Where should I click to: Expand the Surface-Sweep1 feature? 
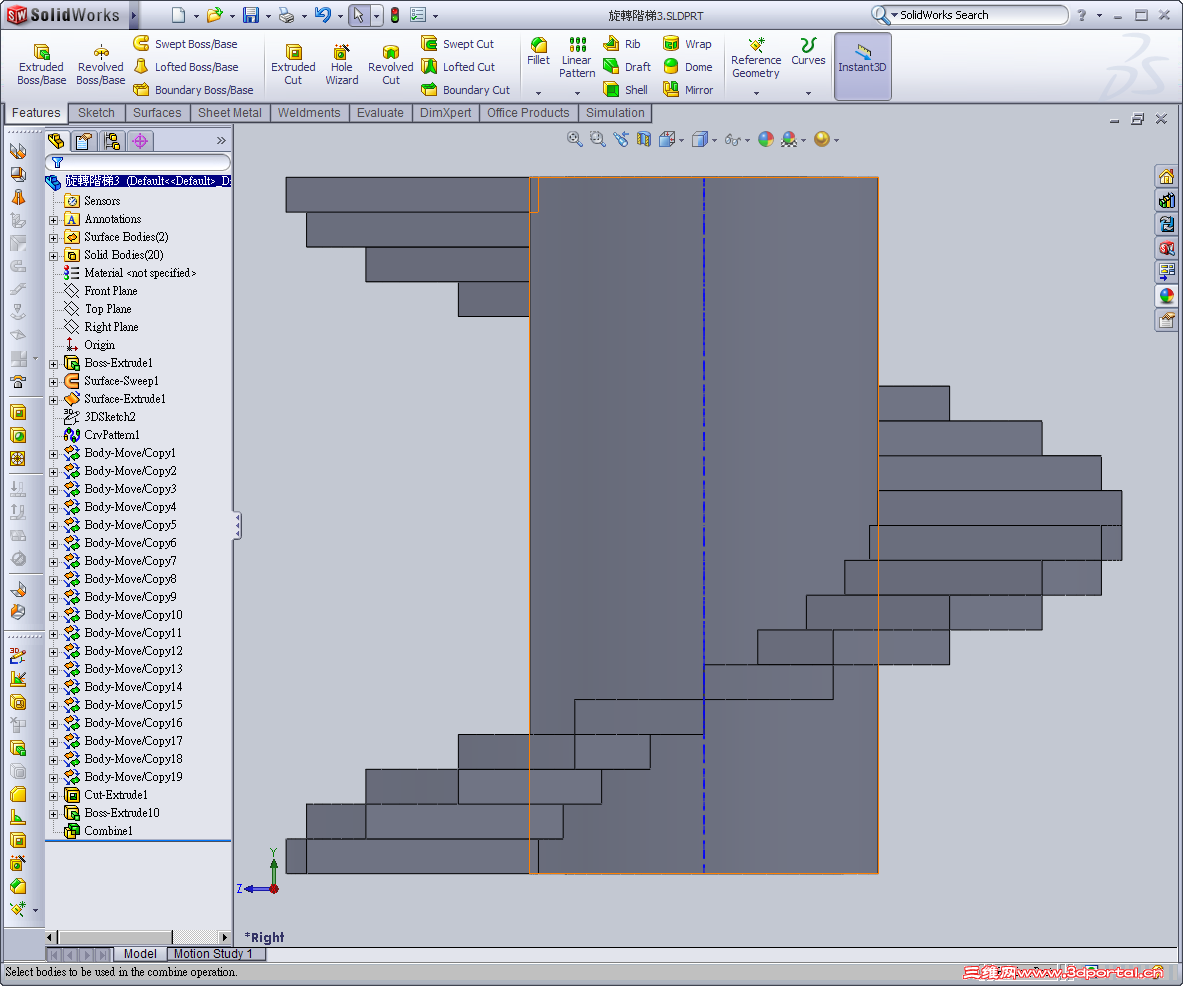point(54,382)
